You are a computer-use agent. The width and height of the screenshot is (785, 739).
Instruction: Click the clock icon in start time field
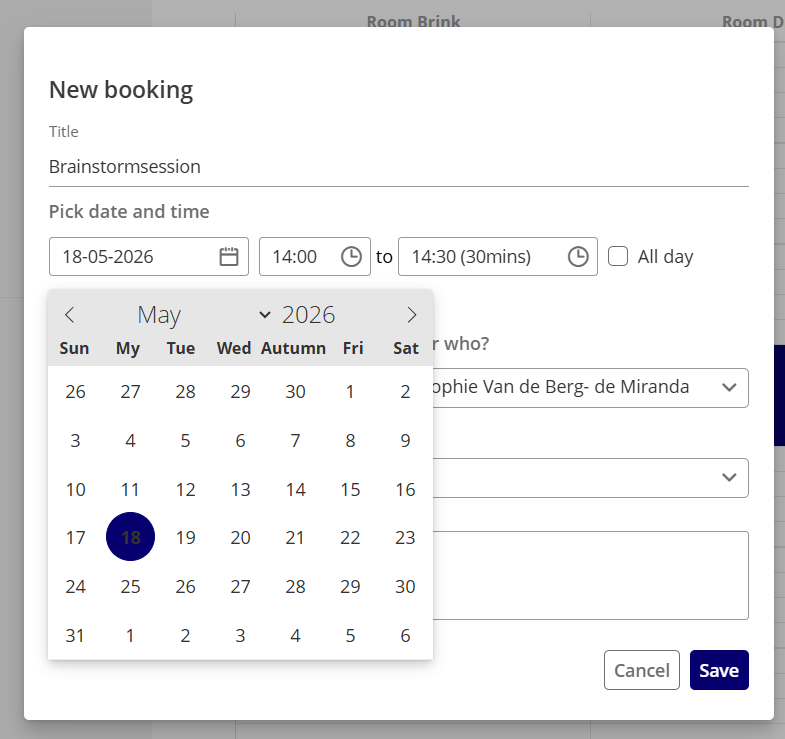click(351, 256)
